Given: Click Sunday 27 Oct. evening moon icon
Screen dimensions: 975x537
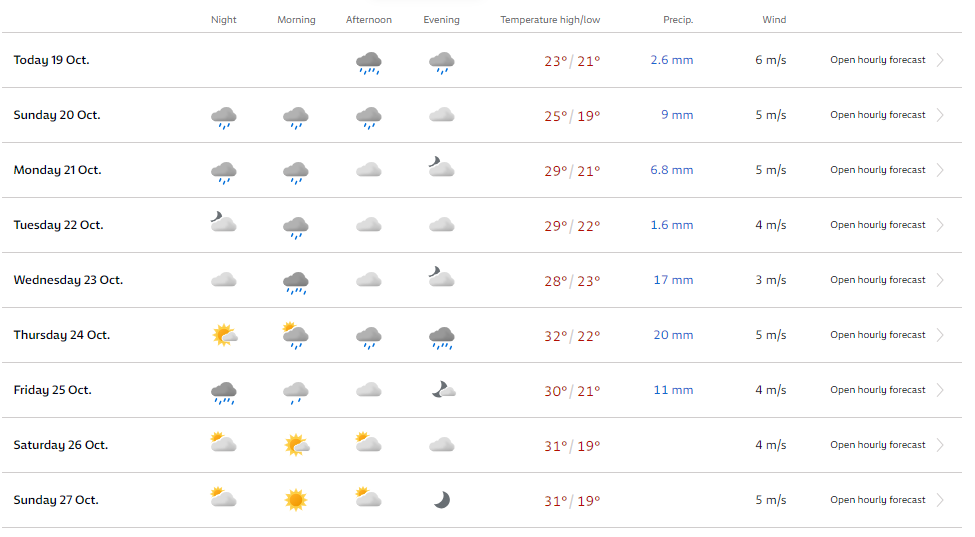Looking at the screenshot, I should (x=441, y=500).
